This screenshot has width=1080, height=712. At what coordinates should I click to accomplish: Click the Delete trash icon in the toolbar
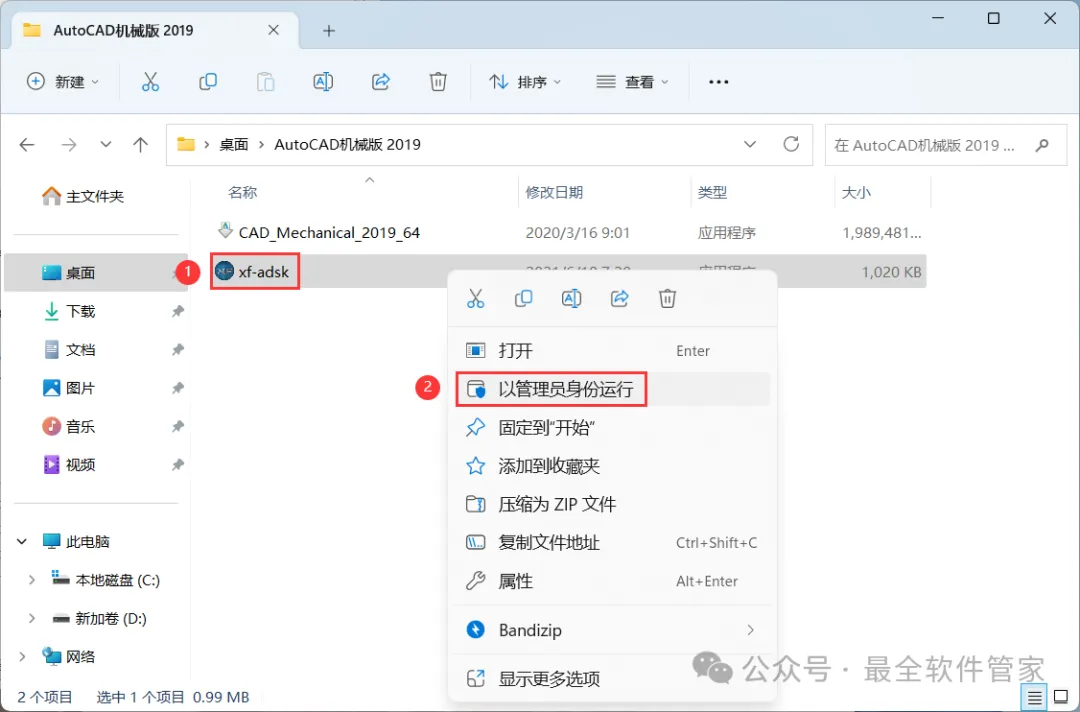438,82
